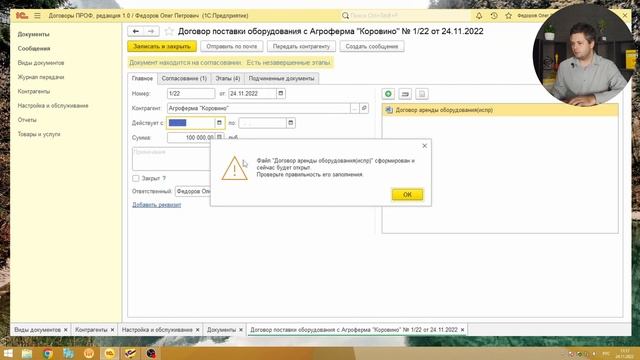Switch to the Согласование (1) tab

(x=184, y=78)
